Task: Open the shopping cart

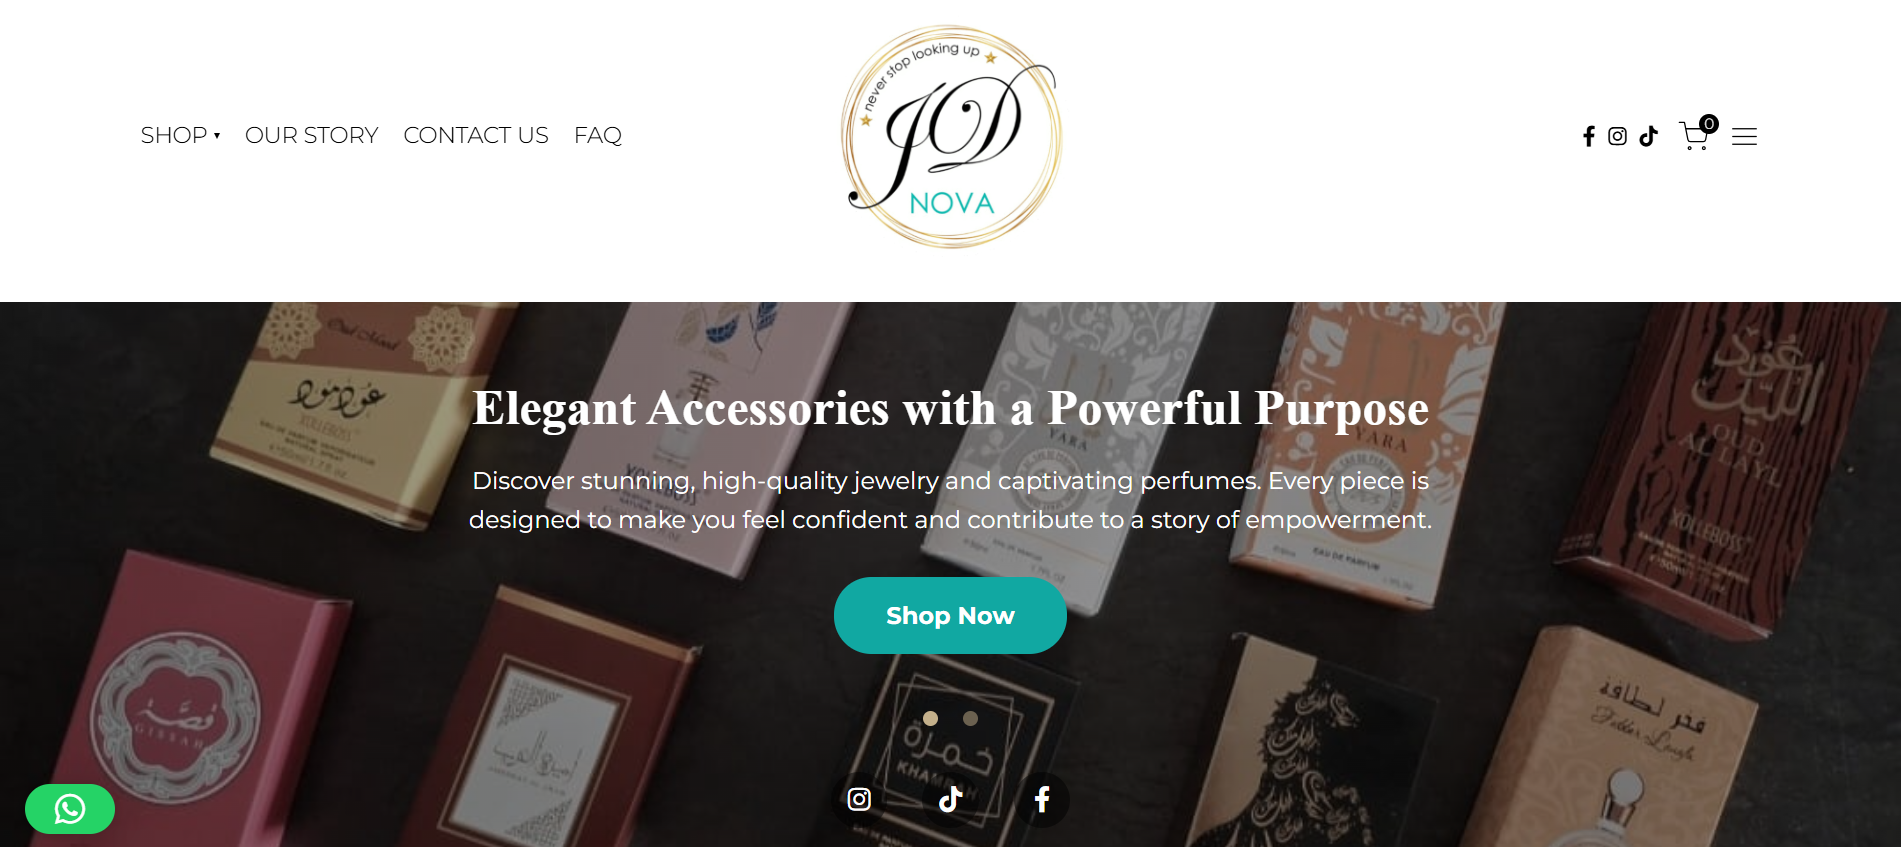Action: coord(1694,136)
